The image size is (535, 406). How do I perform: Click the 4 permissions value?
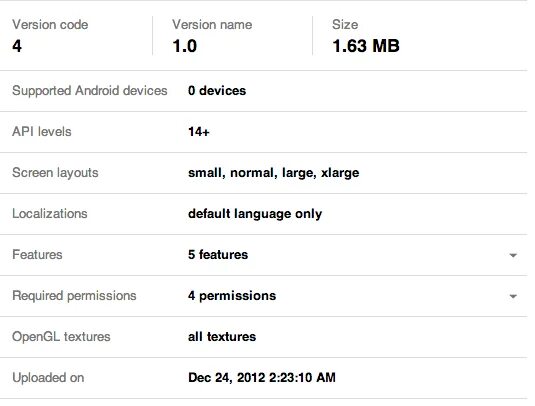tap(232, 295)
